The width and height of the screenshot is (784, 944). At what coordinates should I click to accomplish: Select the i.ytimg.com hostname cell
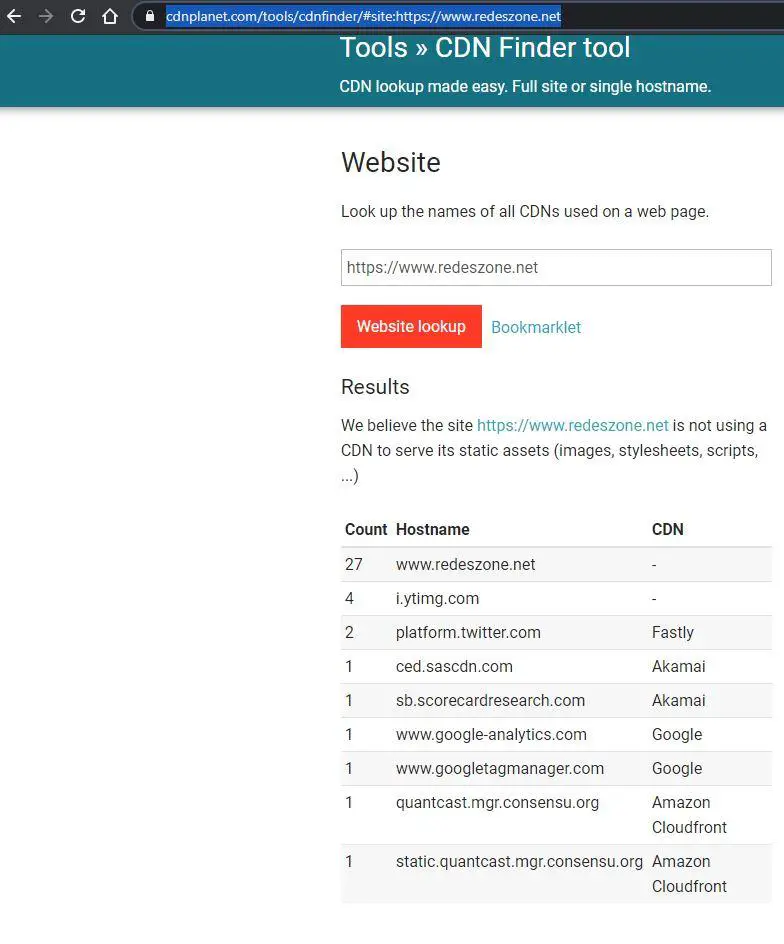[437, 598]
